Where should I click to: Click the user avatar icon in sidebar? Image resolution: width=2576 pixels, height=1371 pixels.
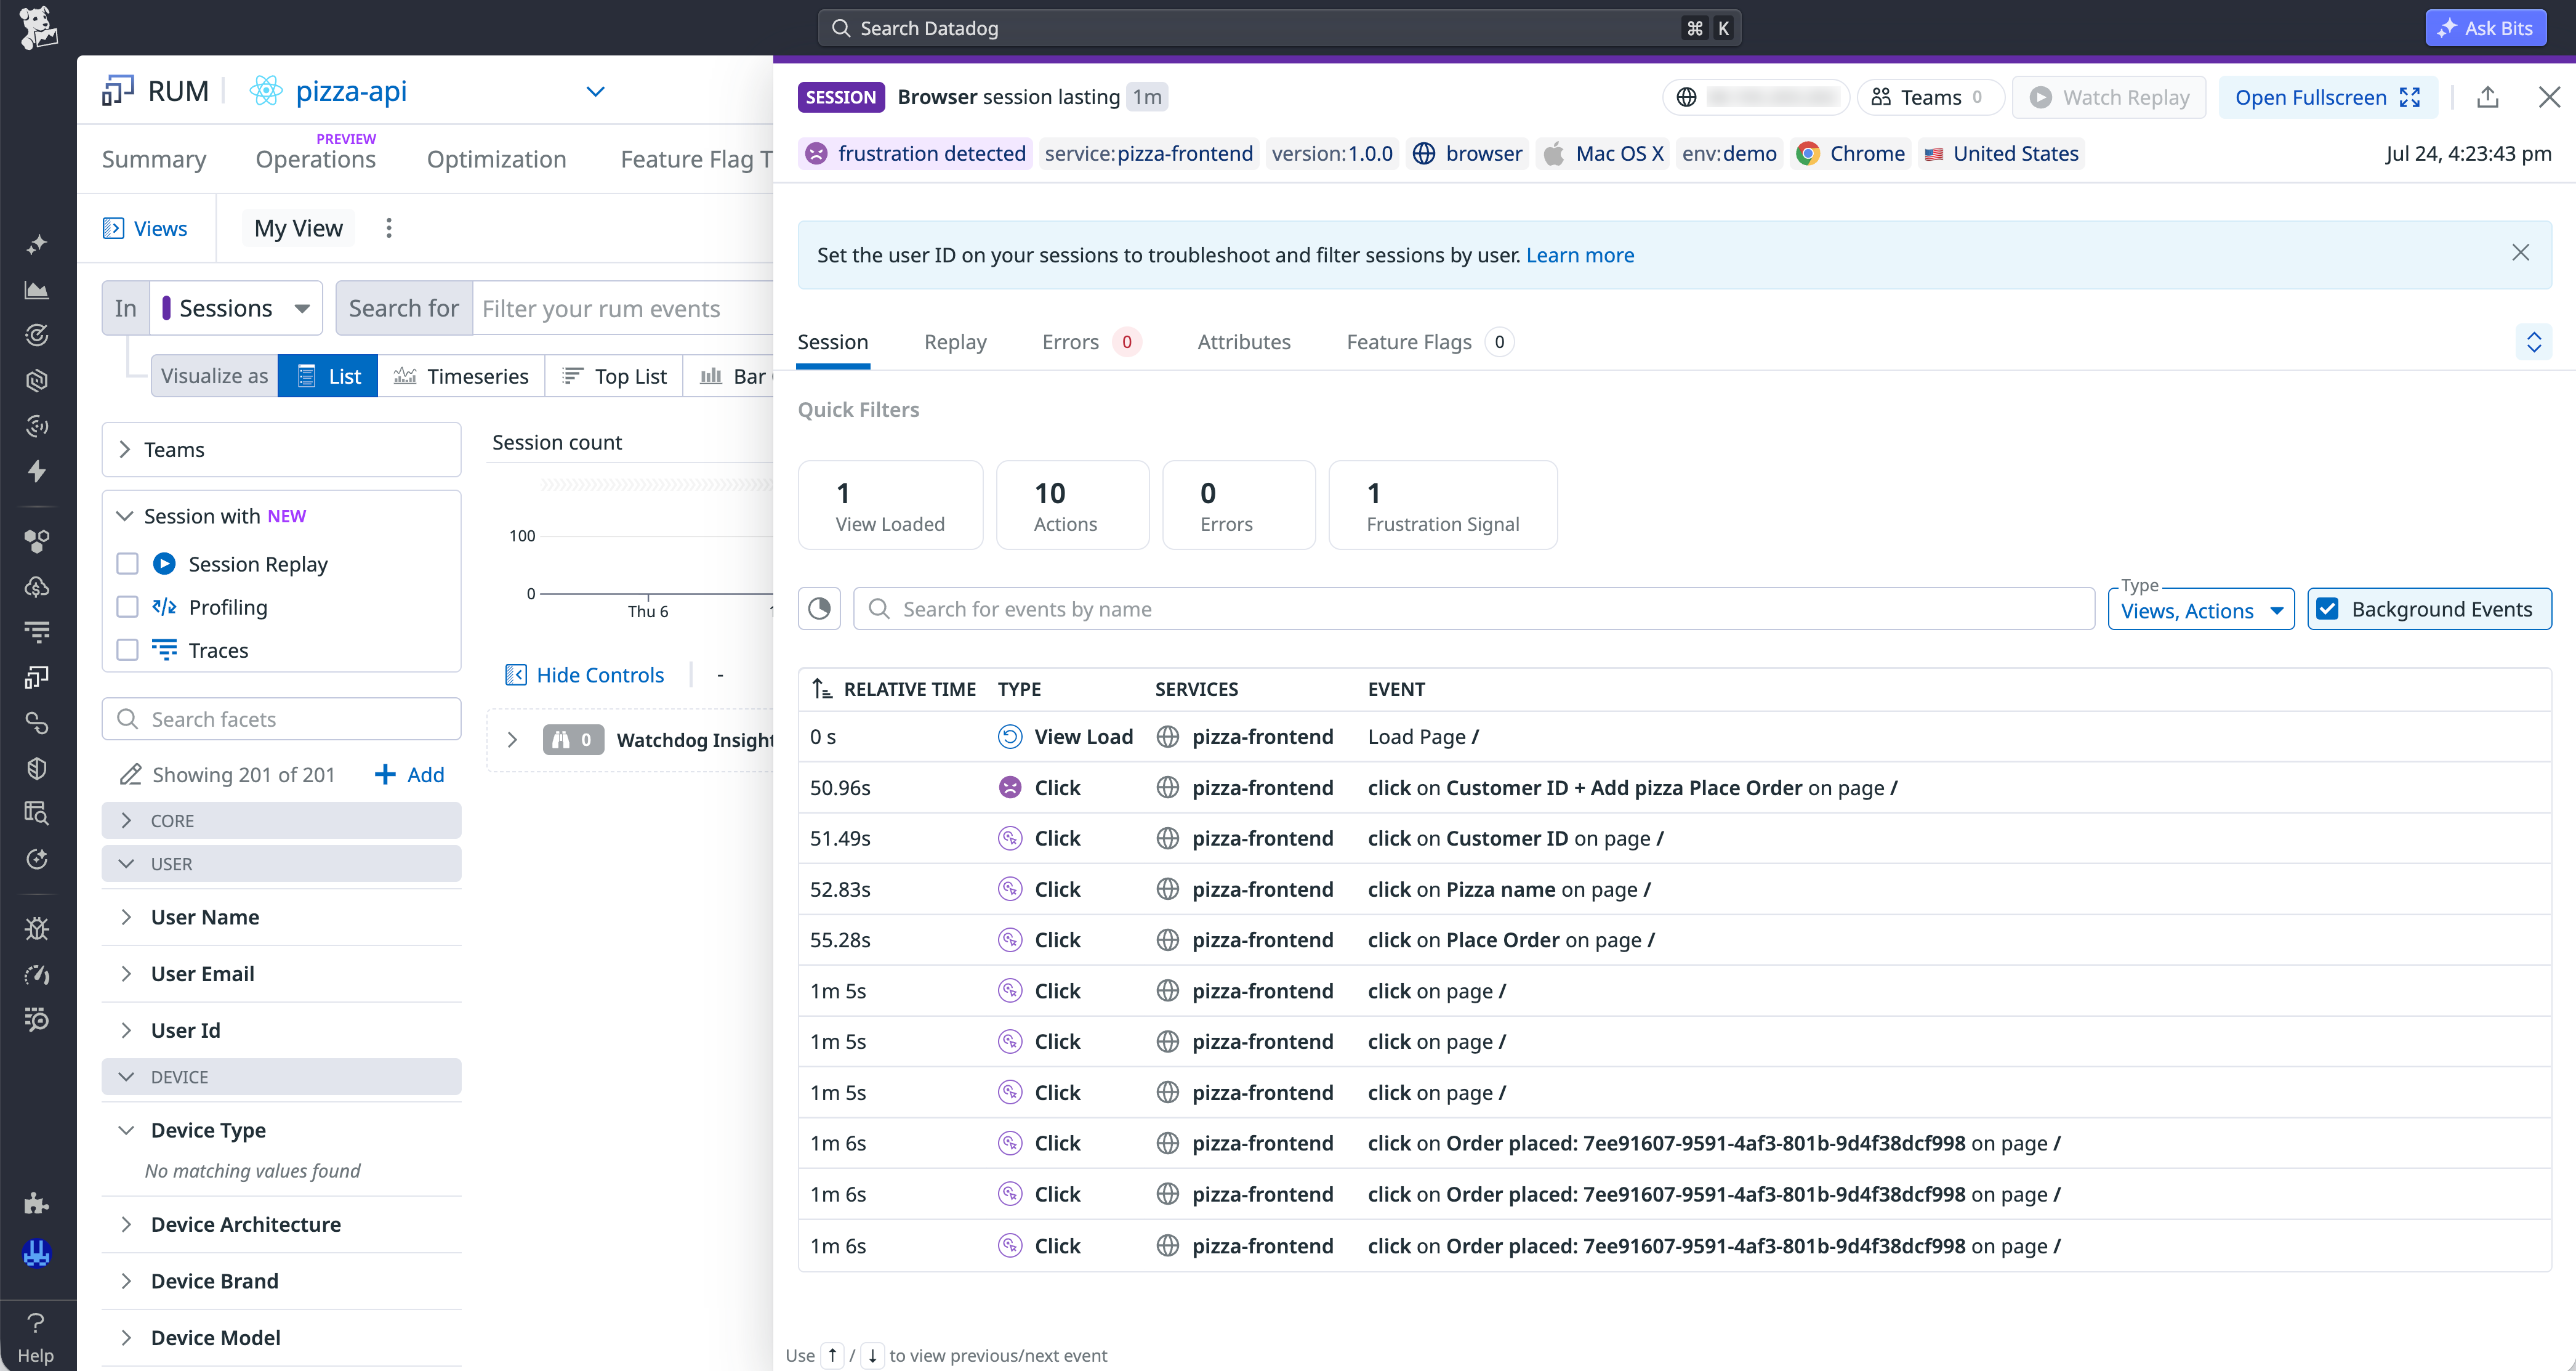37,1253
